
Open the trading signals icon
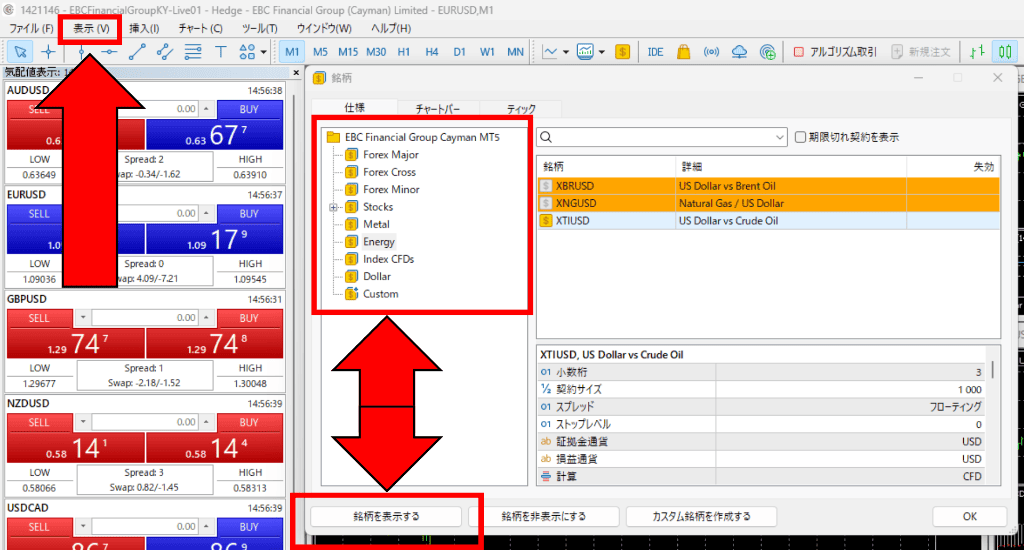711,52
